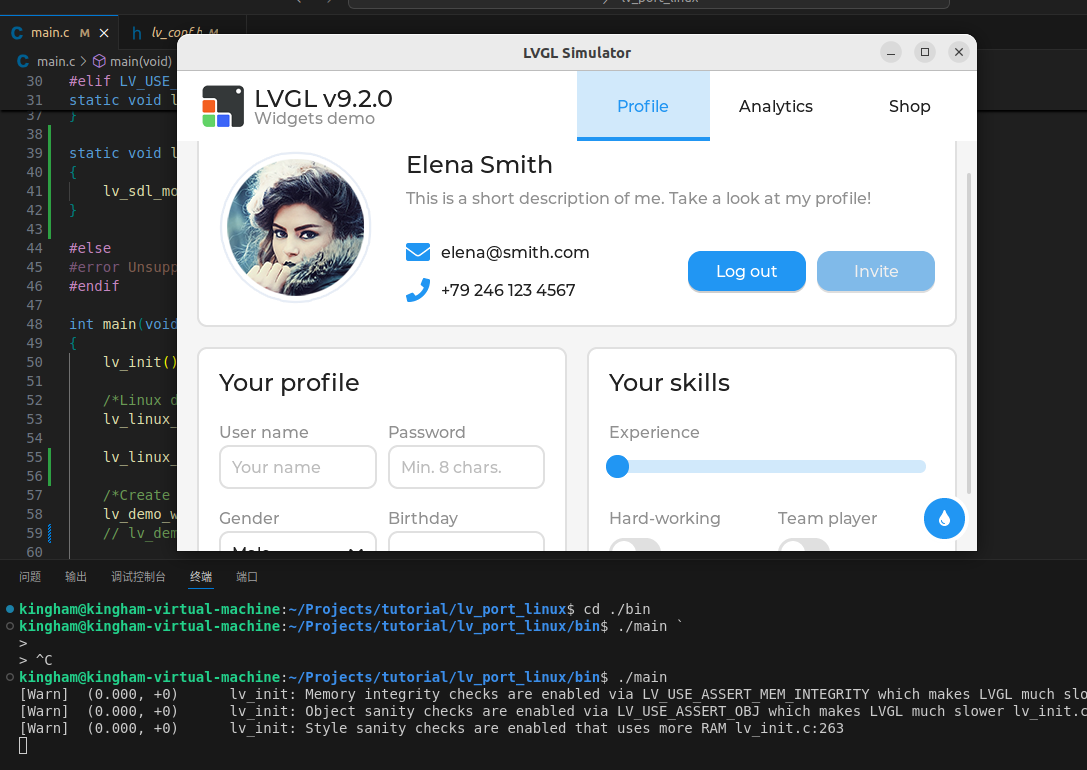1087x770 pixels.
Task: Click the floating water drop button
Action: (944, 518)
